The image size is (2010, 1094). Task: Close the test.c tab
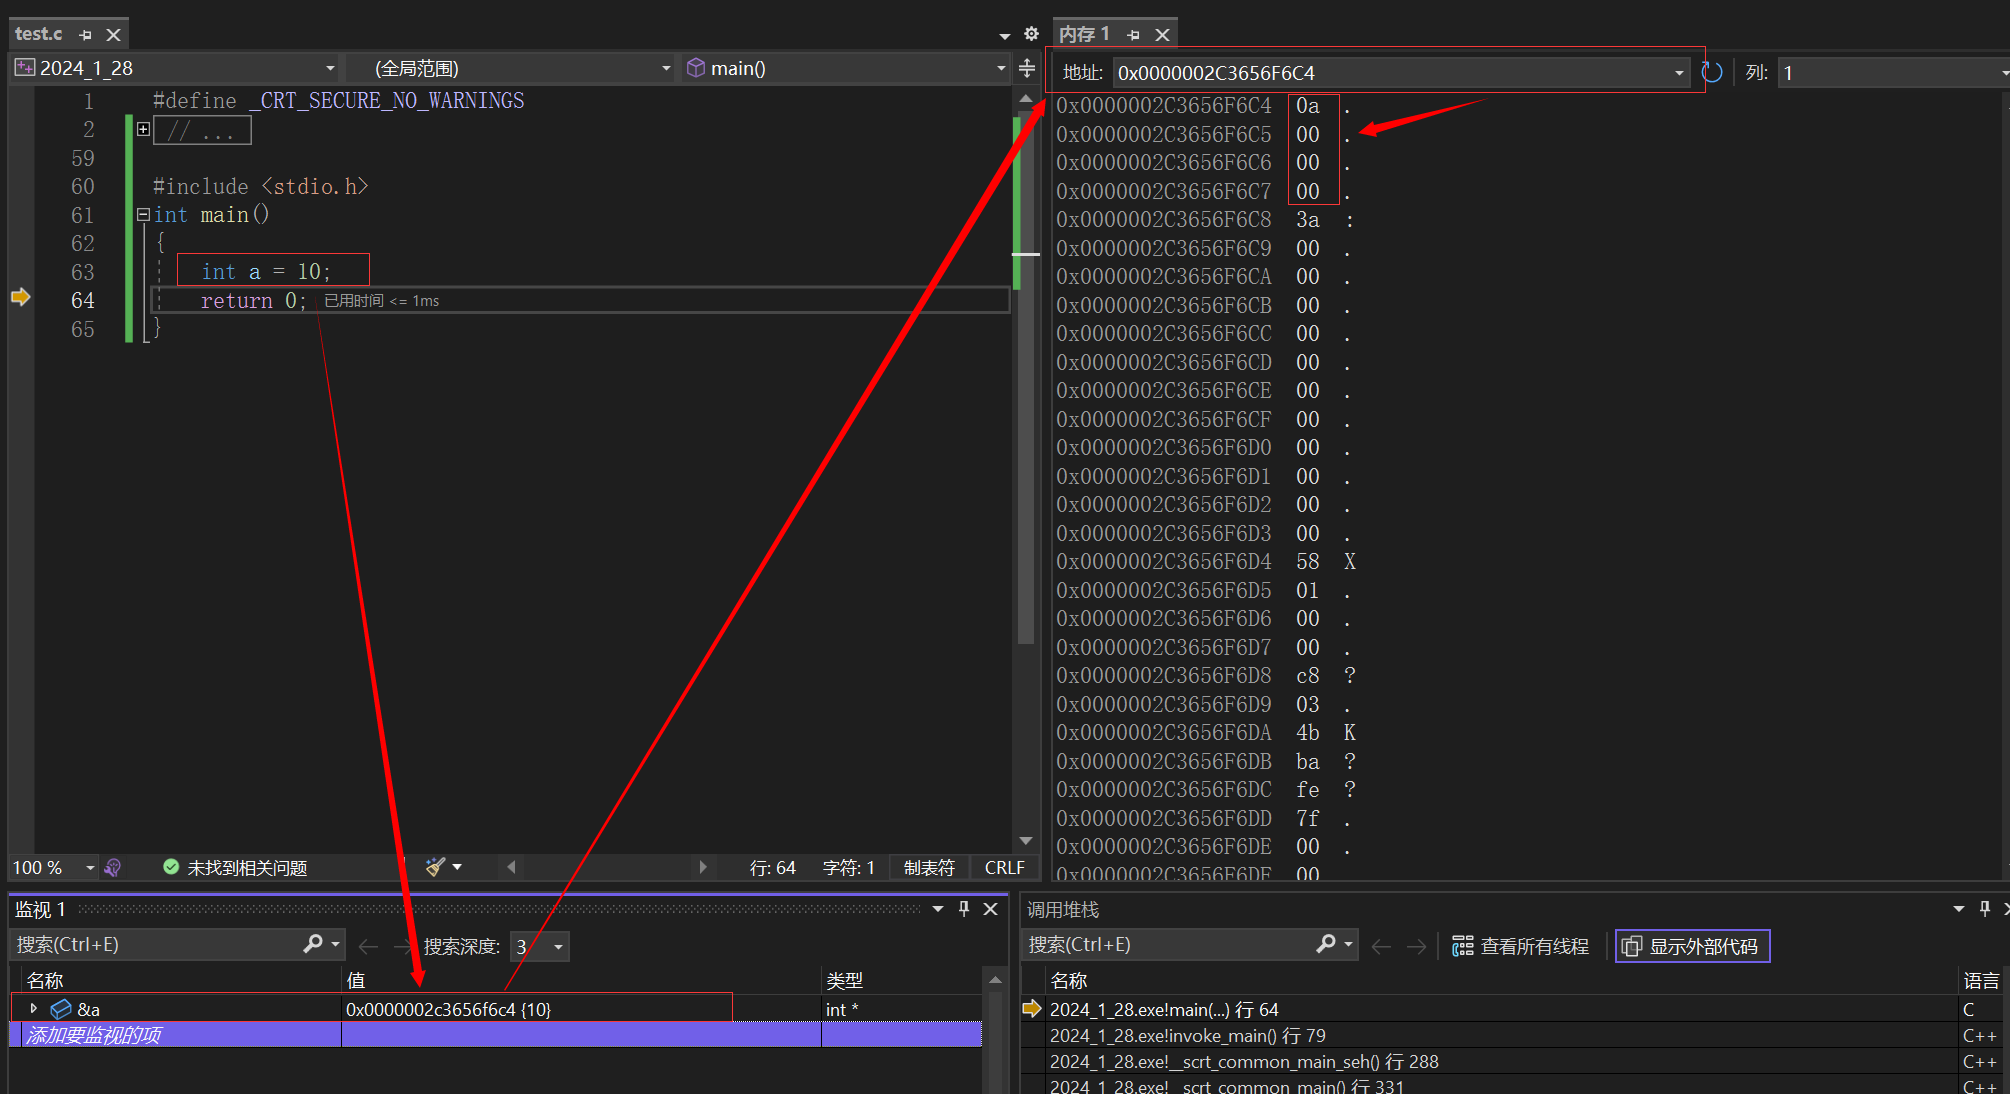(x=114, y=35)
